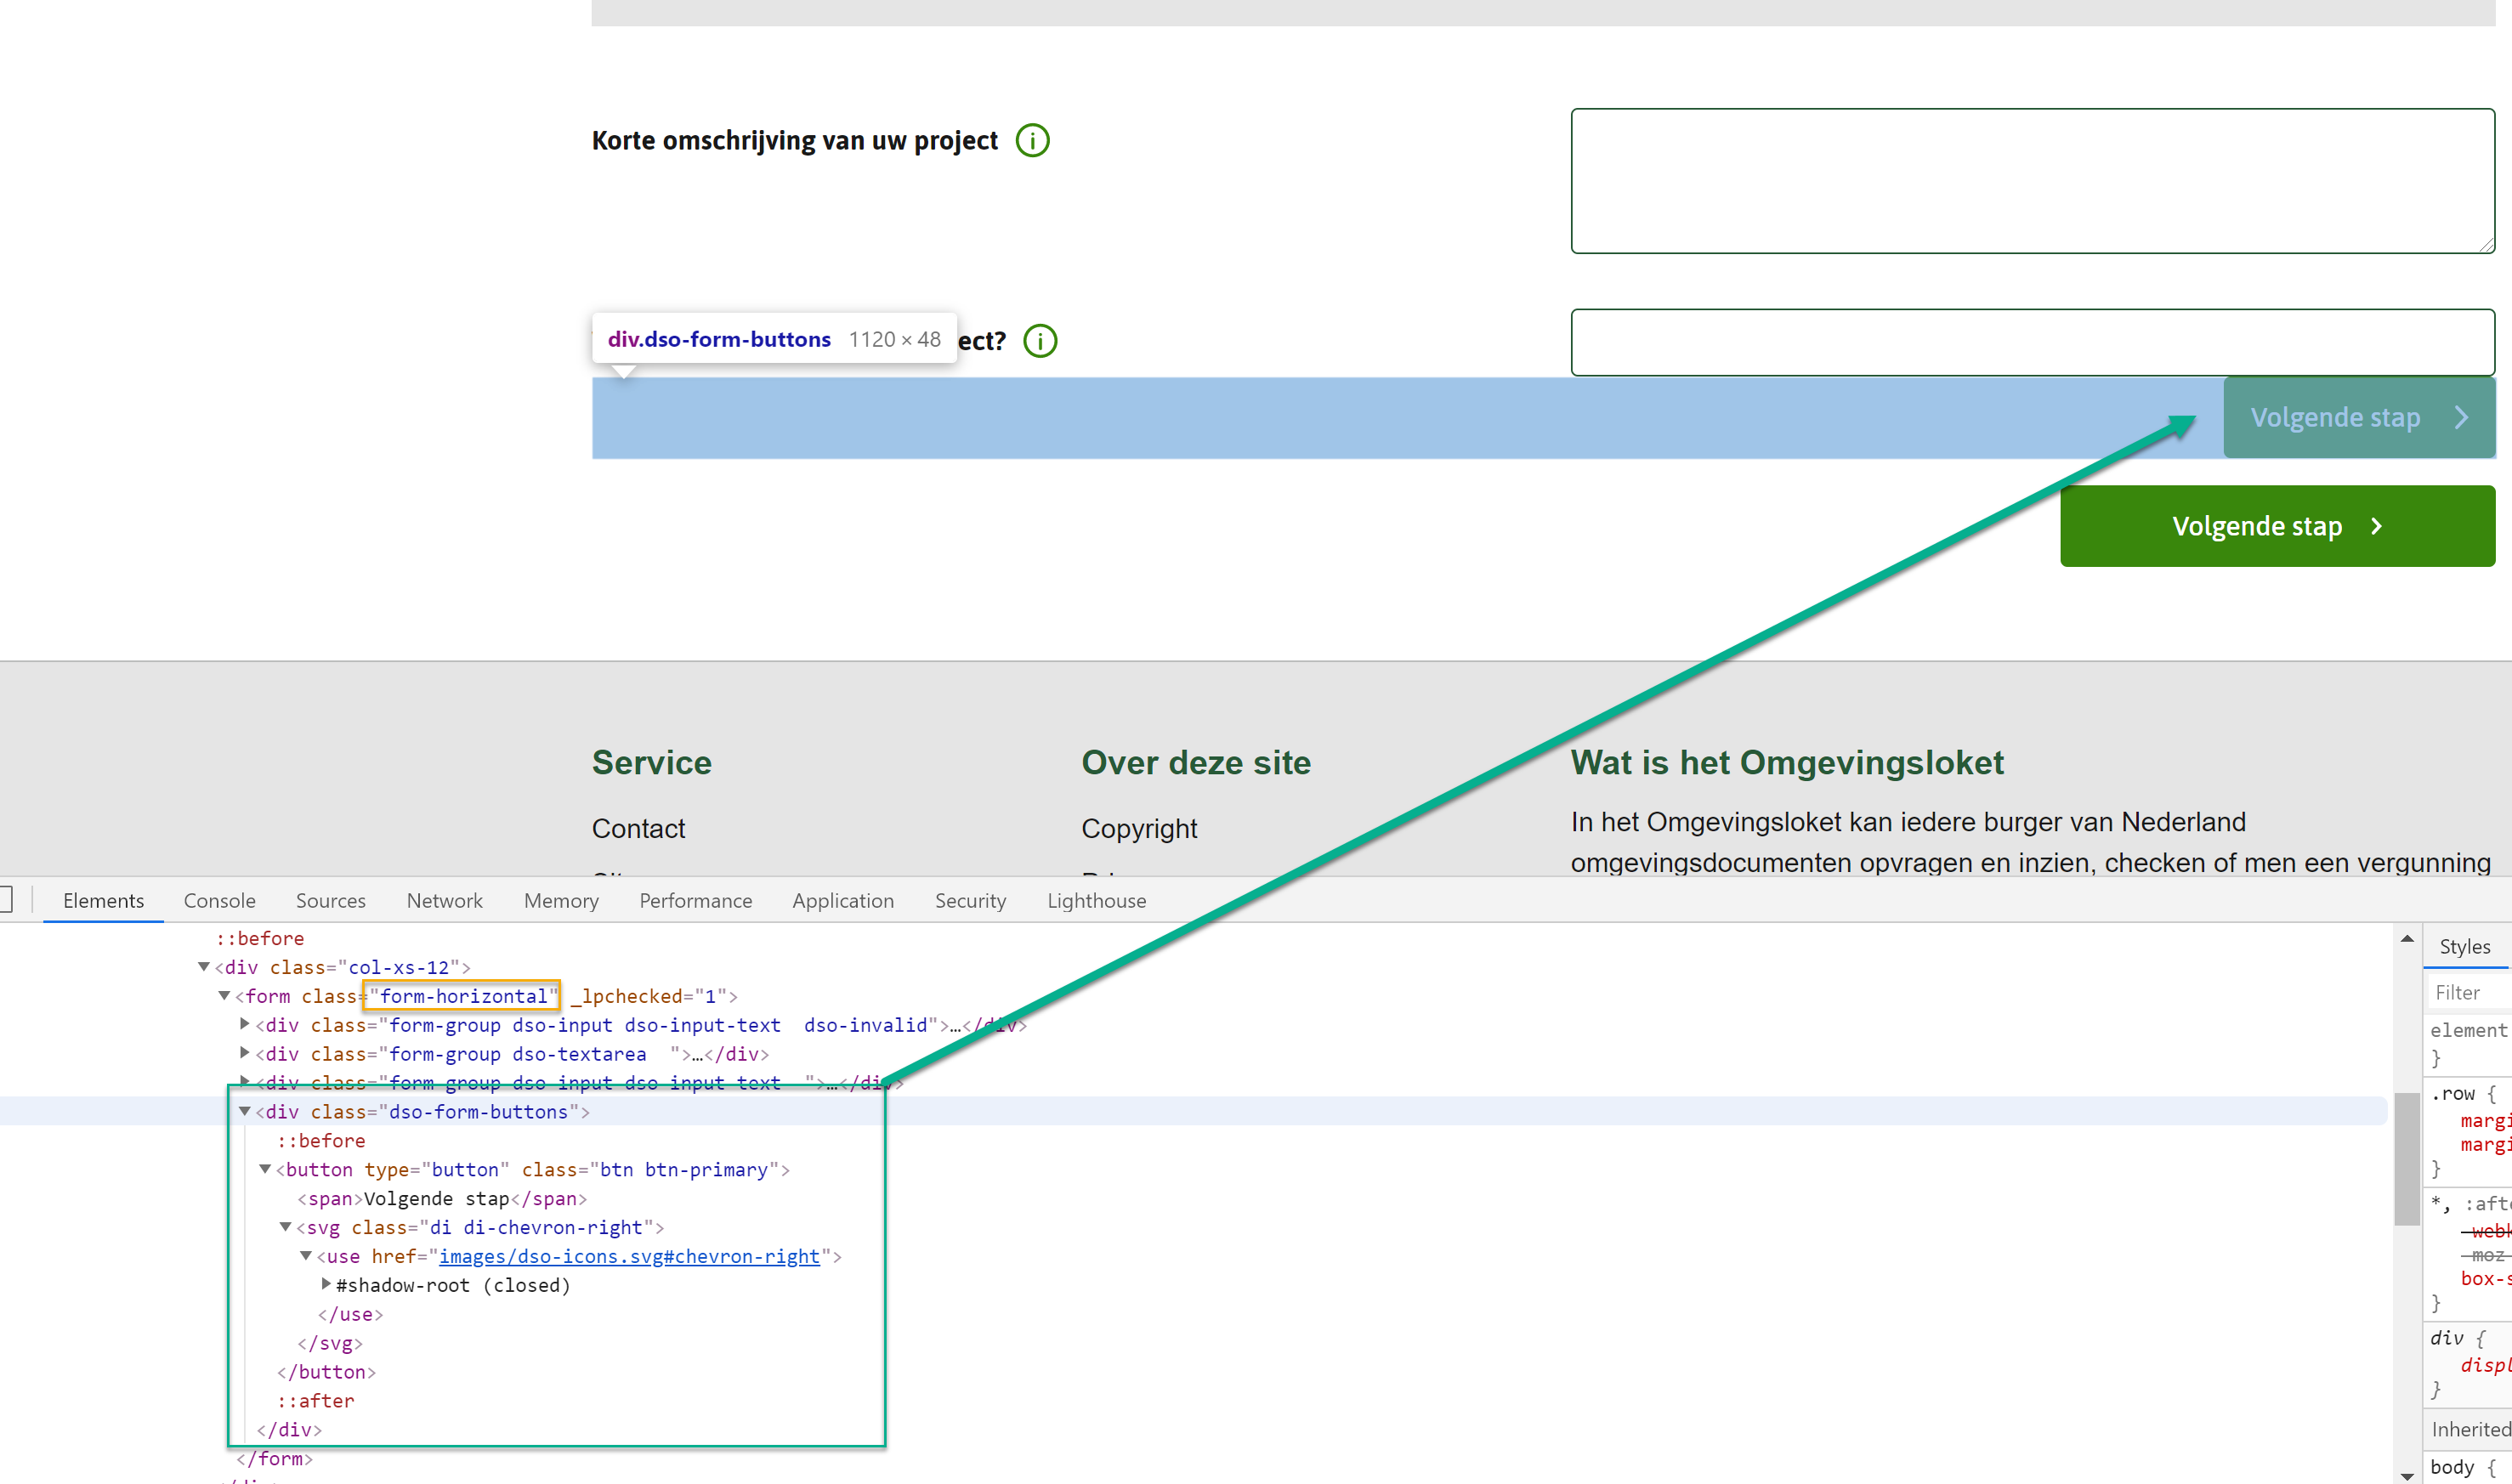Open the Lighthouse panel
The width and height of the screenshot is (2512, 1484).
tap(1096, 900)
